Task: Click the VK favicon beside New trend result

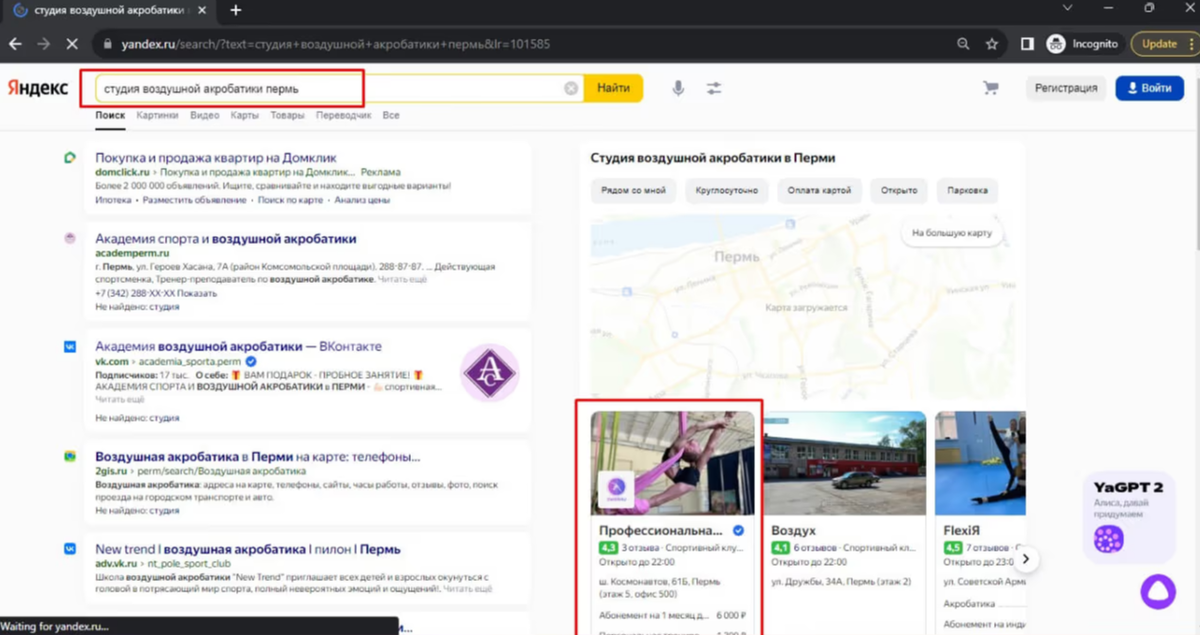Action: point(70,549)
